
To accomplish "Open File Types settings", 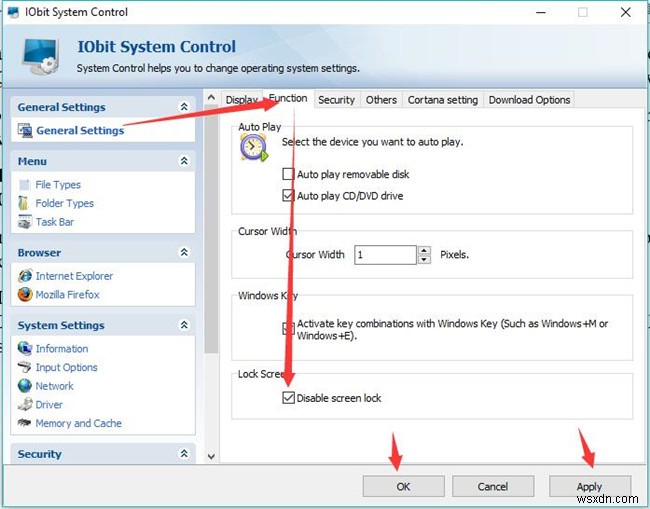I will [x=58, y=184].
